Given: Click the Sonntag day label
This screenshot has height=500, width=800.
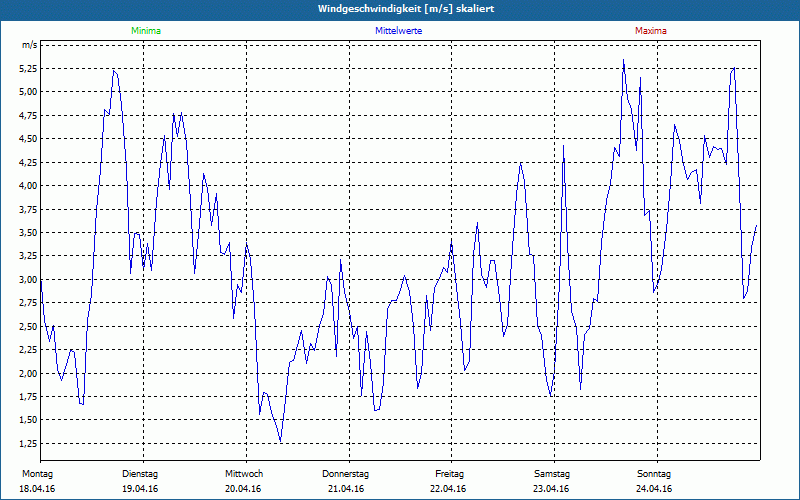Looking at the screenshot, I should 654,474.
